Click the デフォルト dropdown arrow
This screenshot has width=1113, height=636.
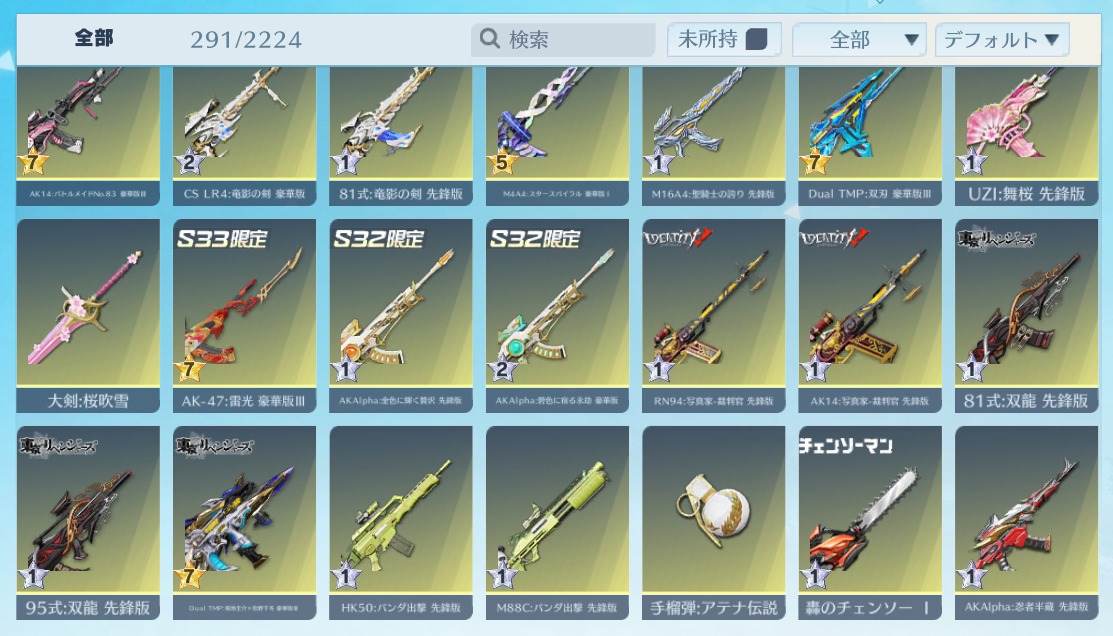pos(1052,40)
